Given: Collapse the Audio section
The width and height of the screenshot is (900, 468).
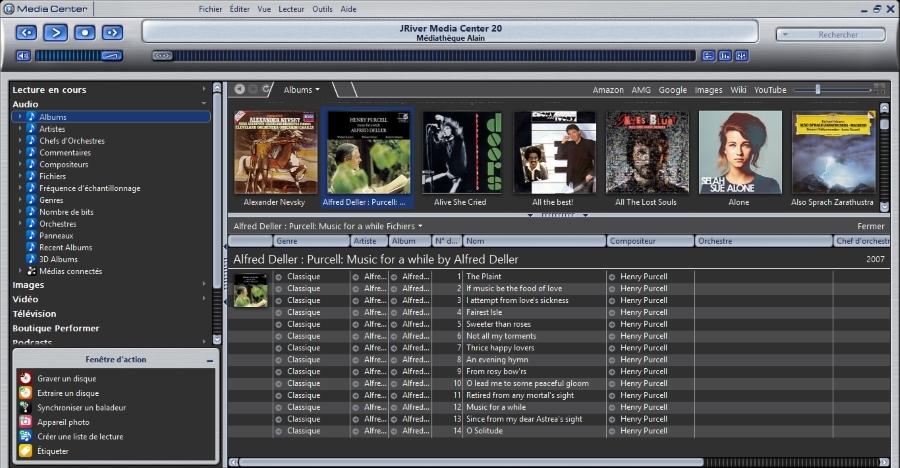Looking at the screenshot, I should 204,104.
